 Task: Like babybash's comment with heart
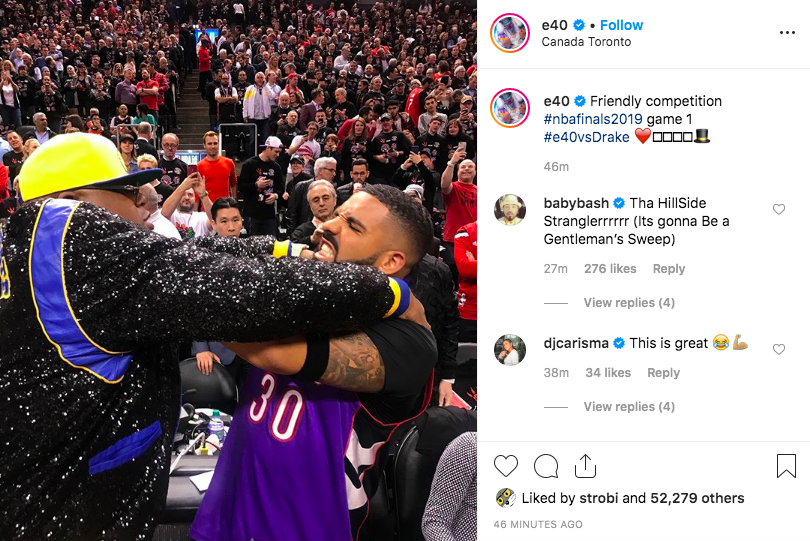[x=778, y=209]
